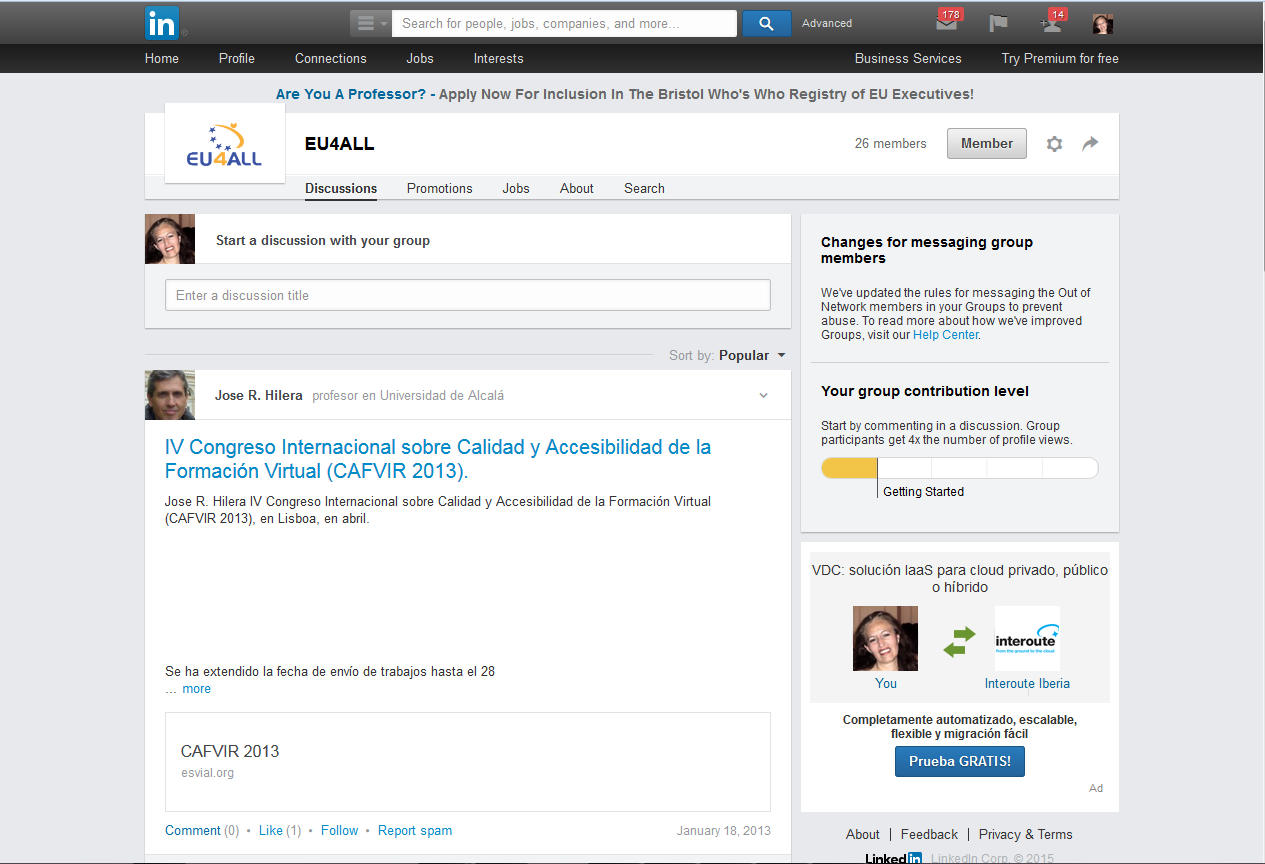Click the green exchange arrows in ad

pos(959,641)
